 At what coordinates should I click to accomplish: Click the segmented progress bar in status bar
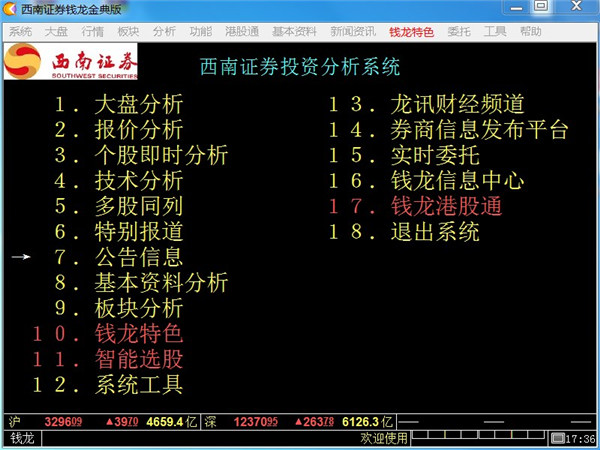tap(478, 435)
